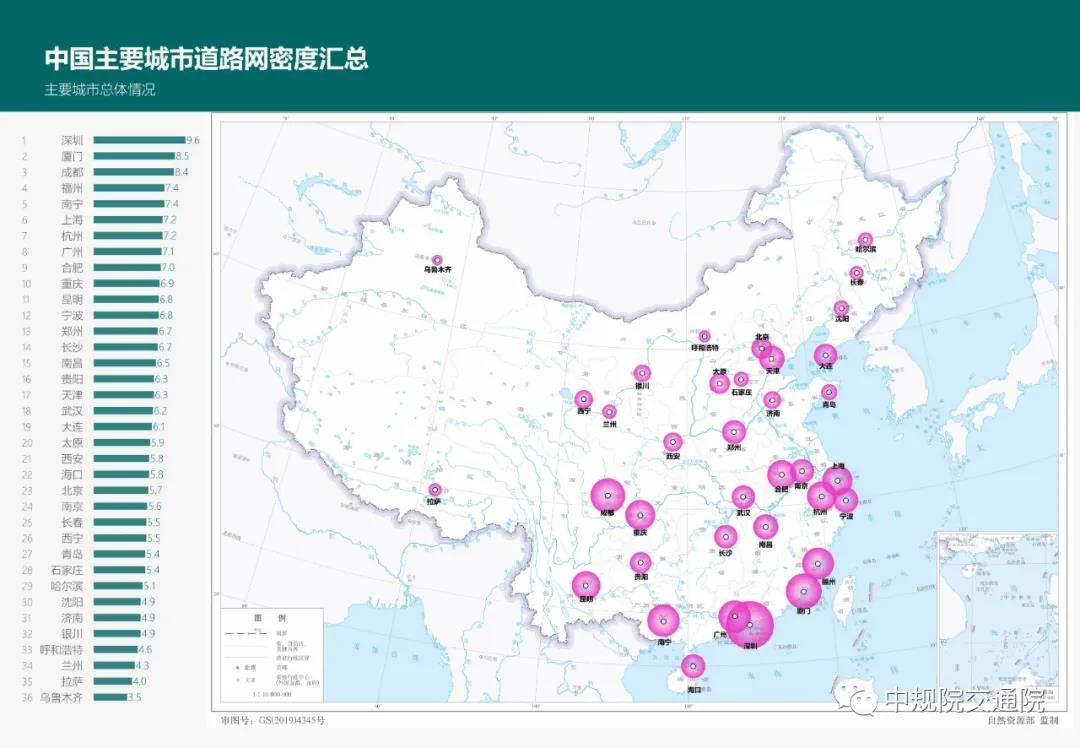This screenshot has height=748, width=1080.
Task: Select the Xi'an (西安) city marker
Action: coord(673,442)
